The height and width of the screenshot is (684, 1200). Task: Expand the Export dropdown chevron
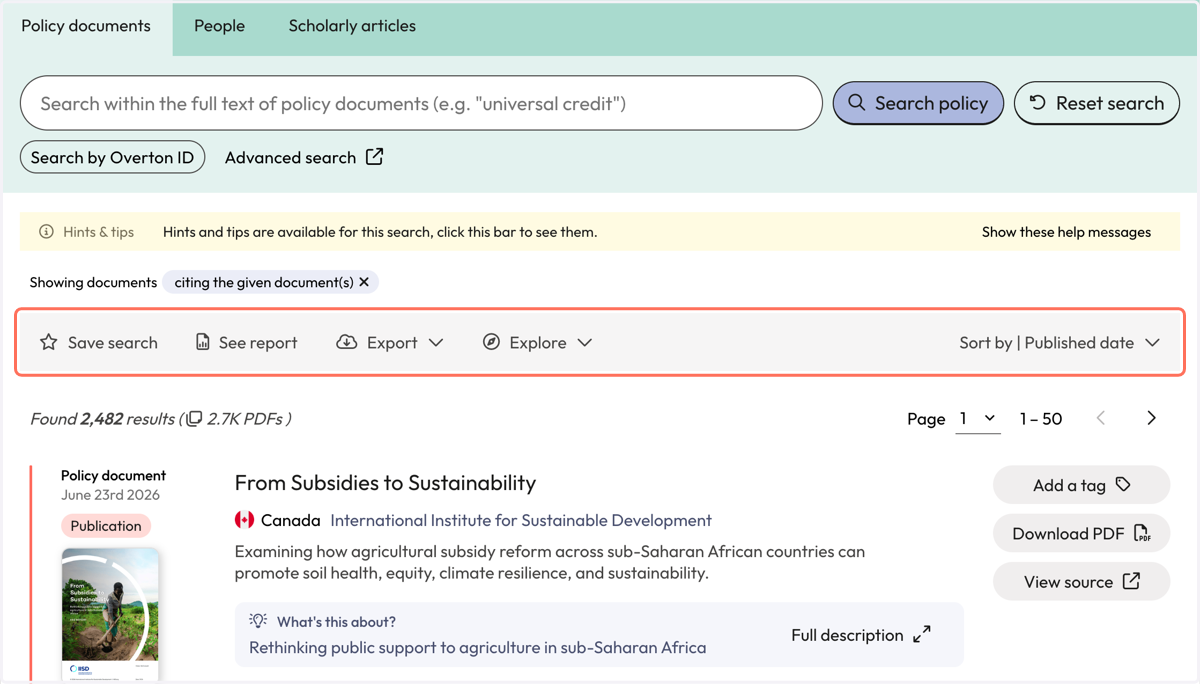(436, 342)
